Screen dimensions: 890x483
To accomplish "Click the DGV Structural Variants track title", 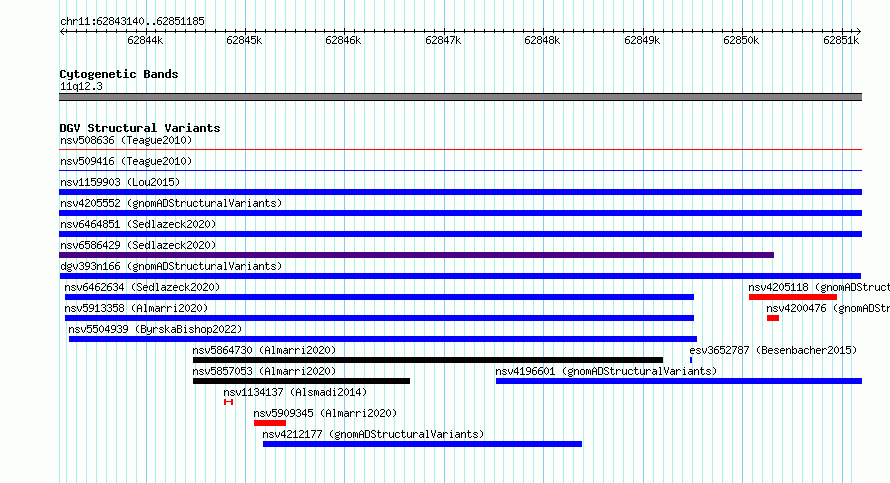I will [140, 128].
